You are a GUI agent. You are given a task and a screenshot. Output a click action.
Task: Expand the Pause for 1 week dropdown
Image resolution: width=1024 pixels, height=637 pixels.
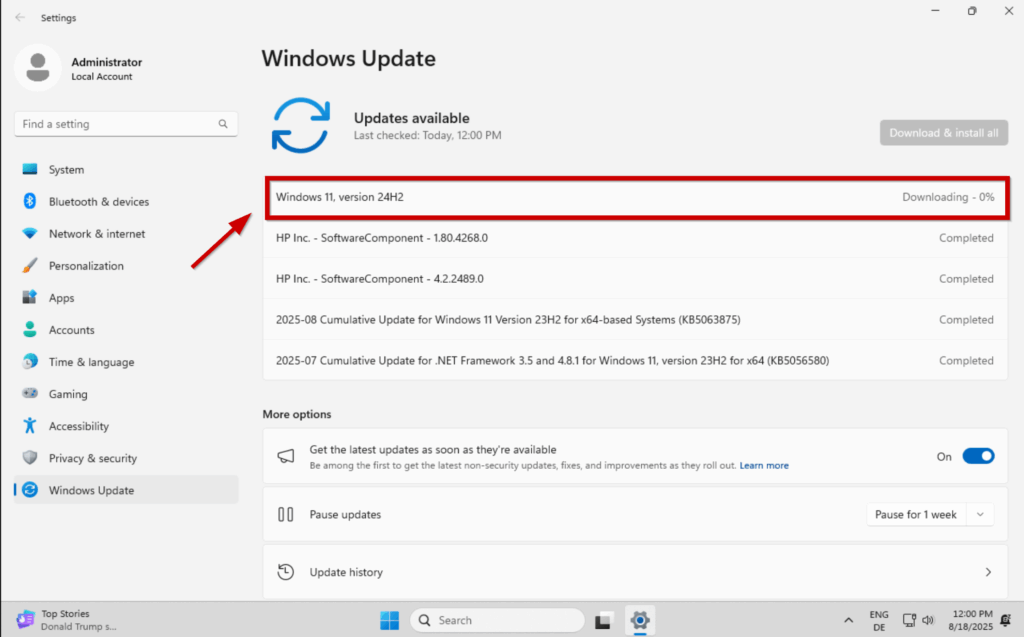[981, 515]
